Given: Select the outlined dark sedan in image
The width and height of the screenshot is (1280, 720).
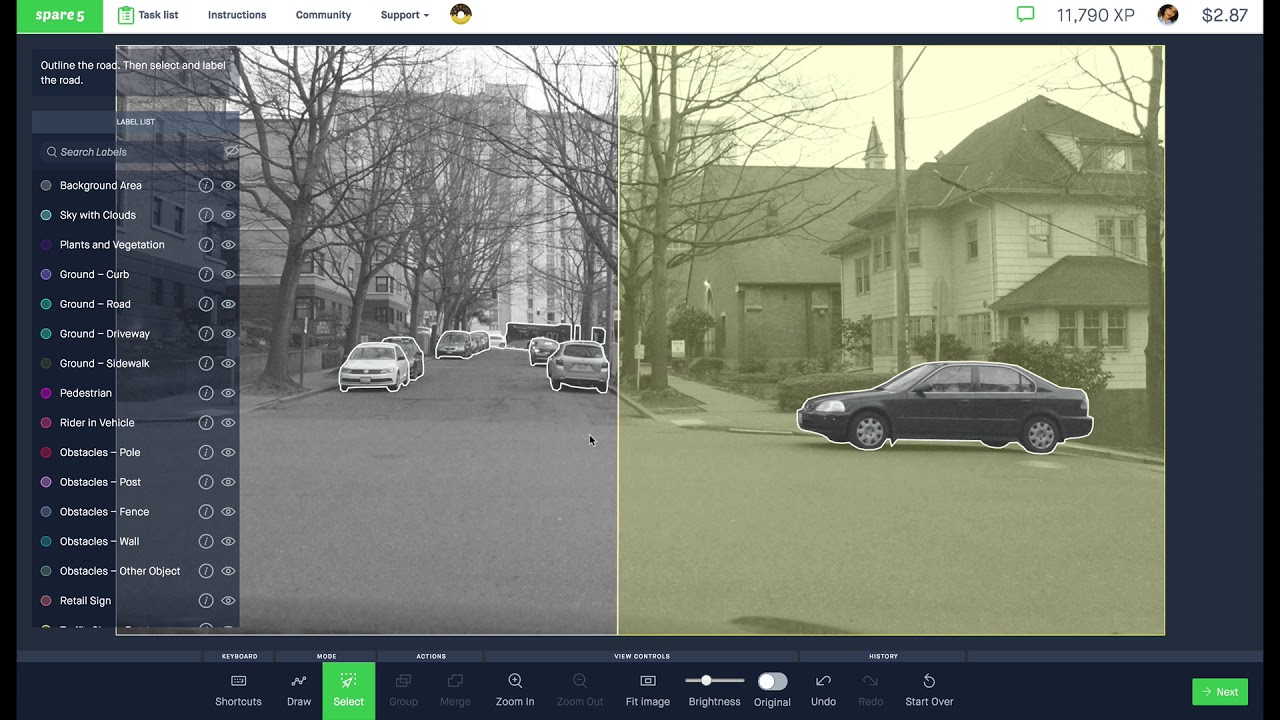Looking at the screenshot, I should (x=945, y=408).
